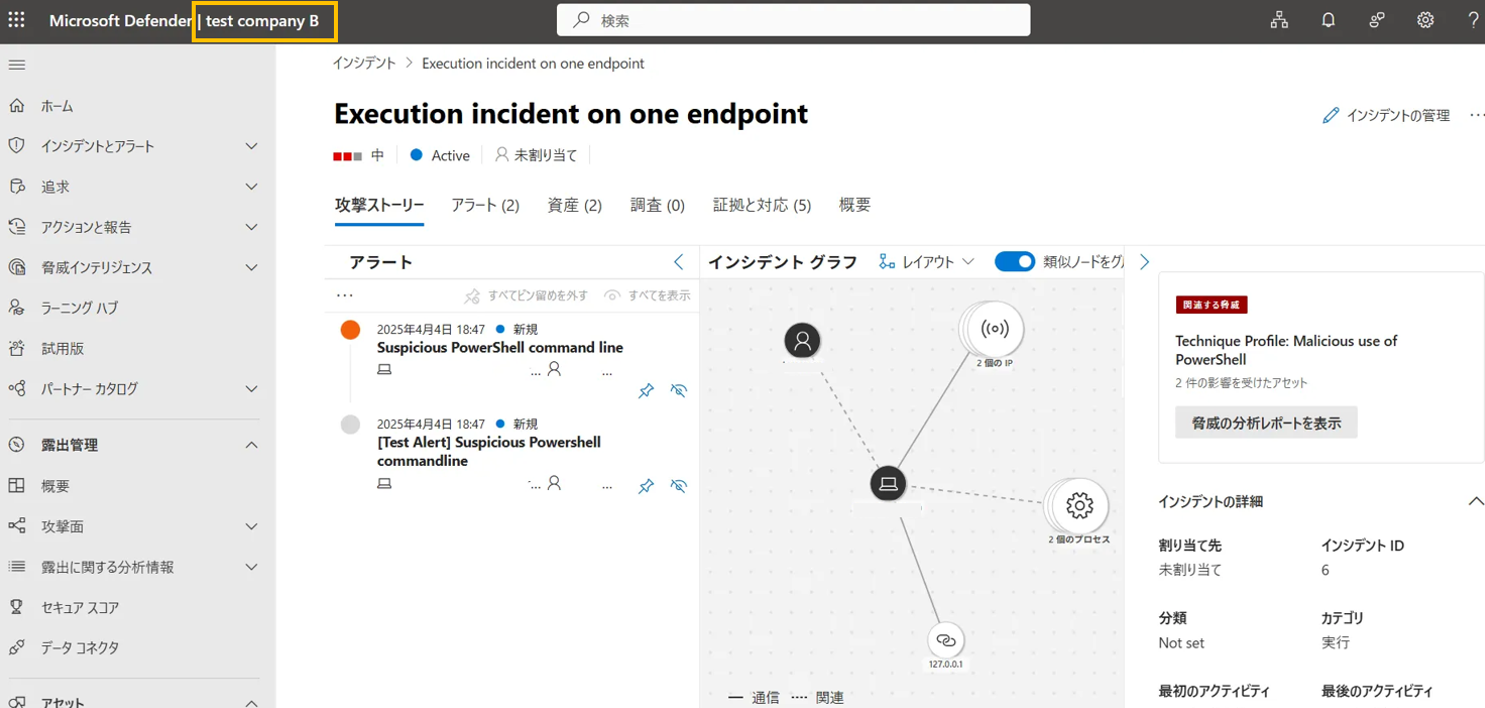The height and width of the screenshot is (708, 1485).
Task: Switch to the 調査 (0) tab
Action: [657, 205]
